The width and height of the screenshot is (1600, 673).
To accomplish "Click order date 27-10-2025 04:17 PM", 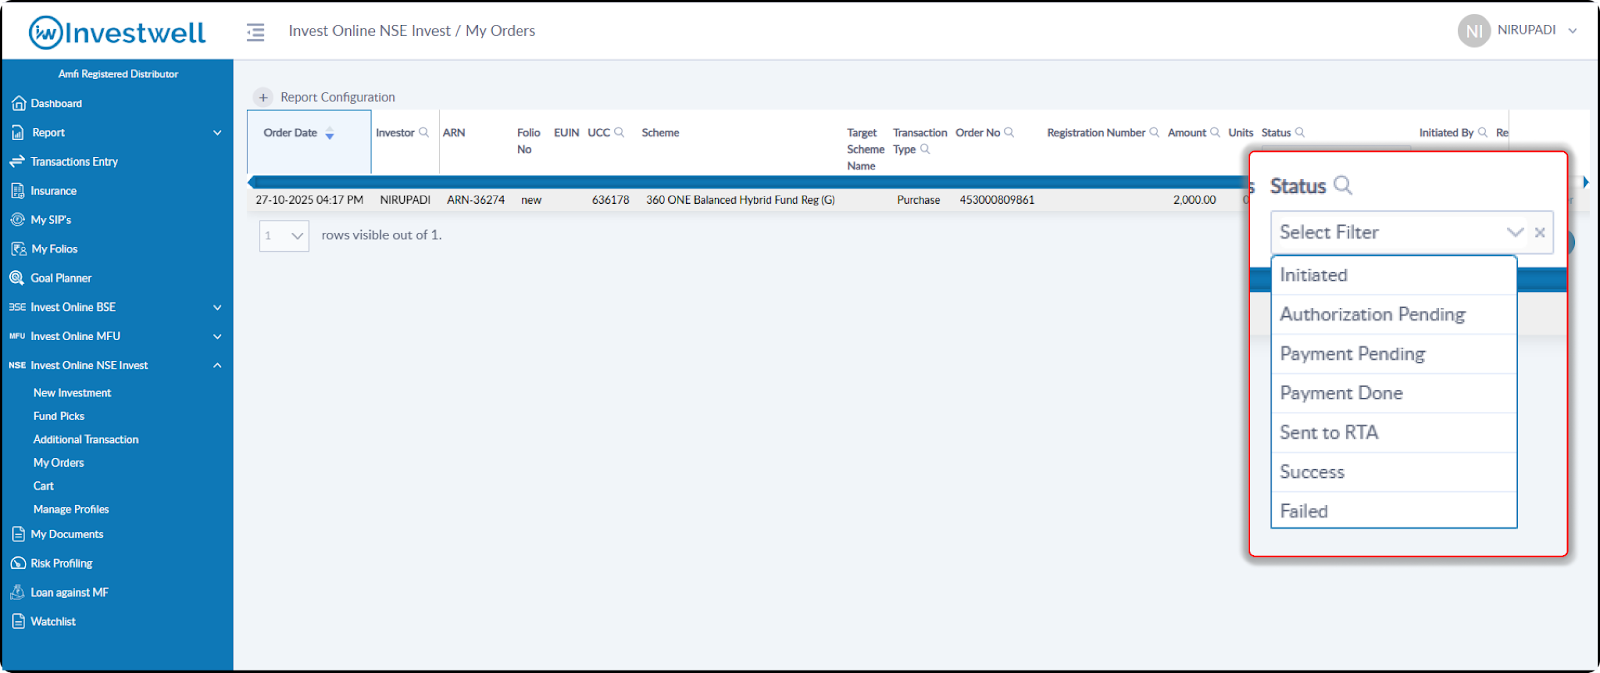I will point(309,200).
